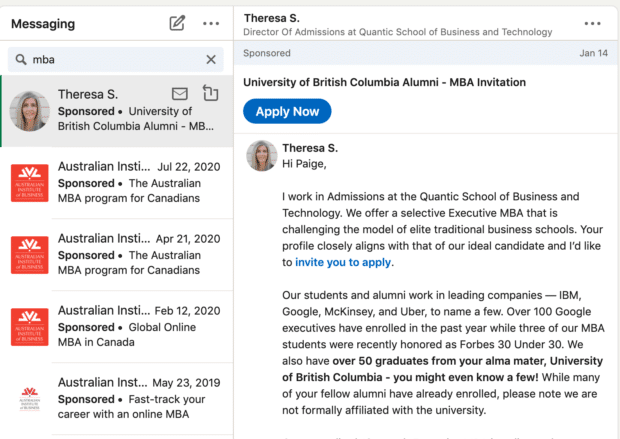Open Australian Institute message from Jul 22, 2020
The width and height of the screenshot is (620, 439).
(x=117, y=183)
